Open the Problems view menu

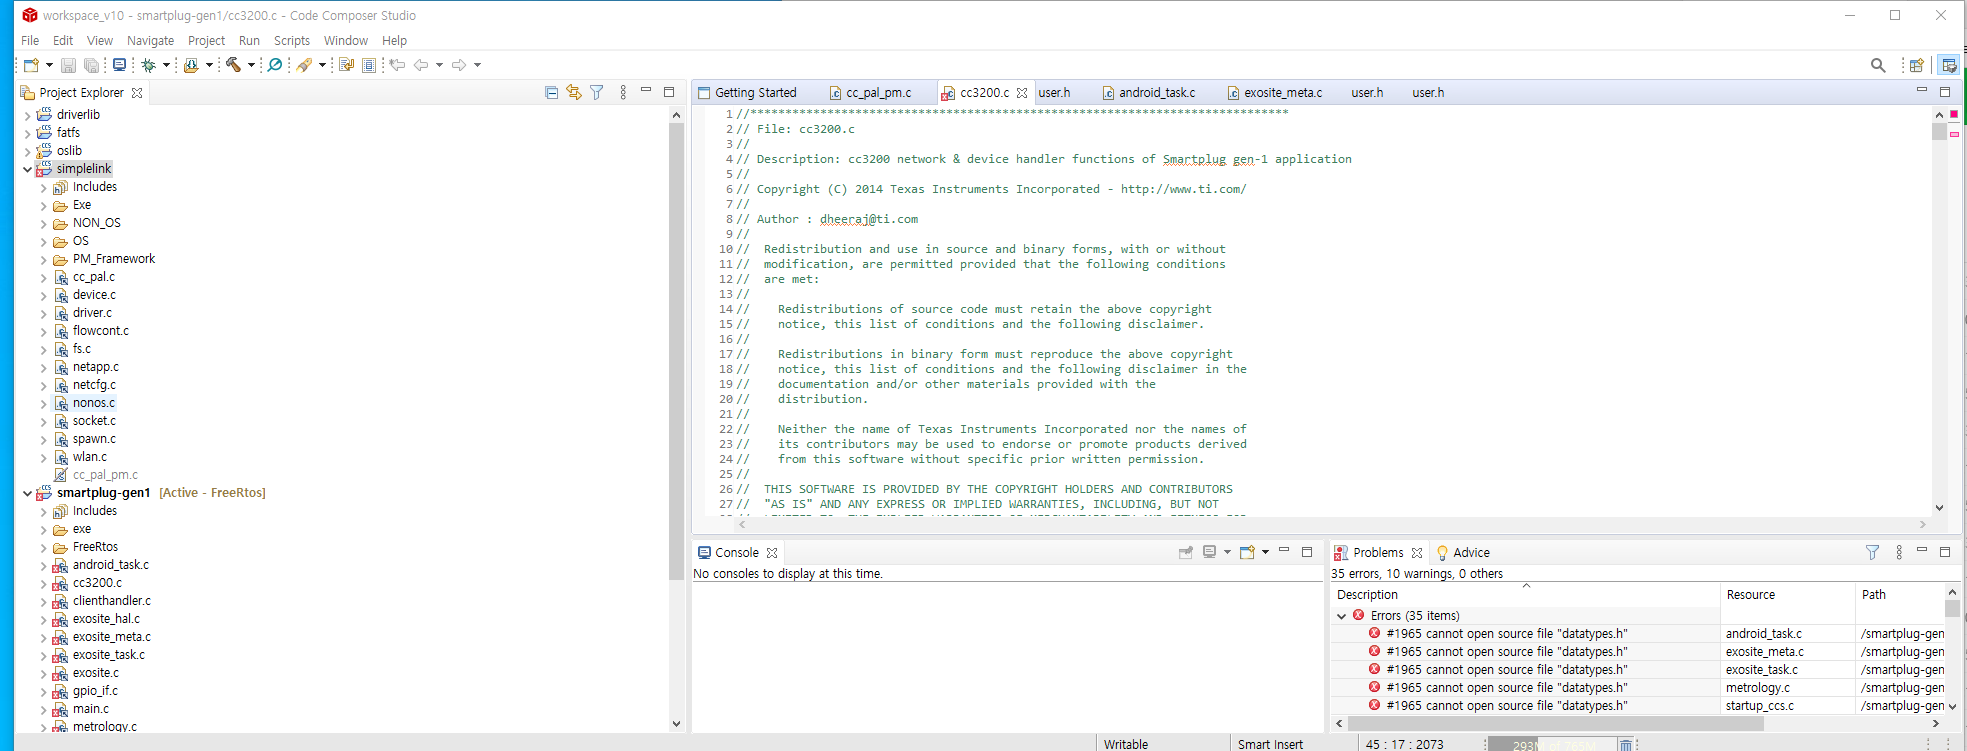1899,552
